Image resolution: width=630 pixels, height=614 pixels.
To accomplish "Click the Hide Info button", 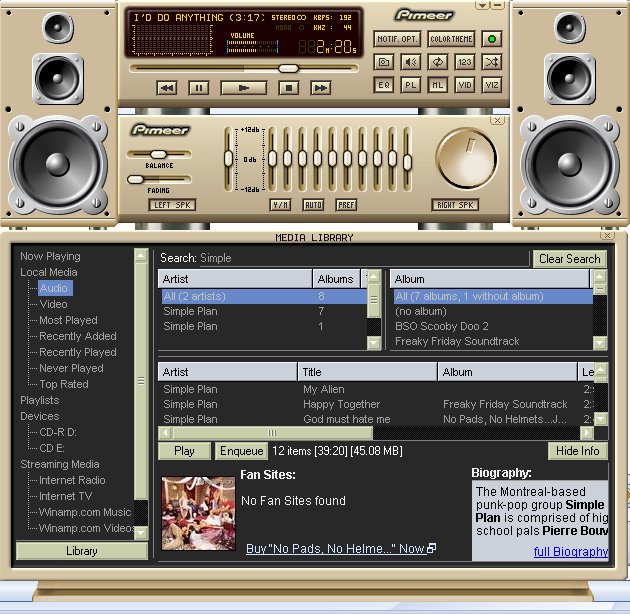I will coord(577,451).
